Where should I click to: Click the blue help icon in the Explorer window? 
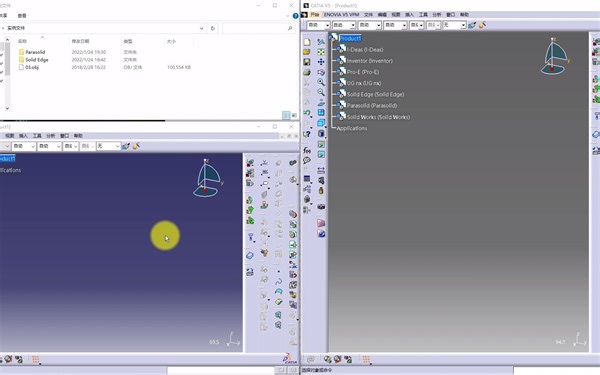[x=295, y=16]
